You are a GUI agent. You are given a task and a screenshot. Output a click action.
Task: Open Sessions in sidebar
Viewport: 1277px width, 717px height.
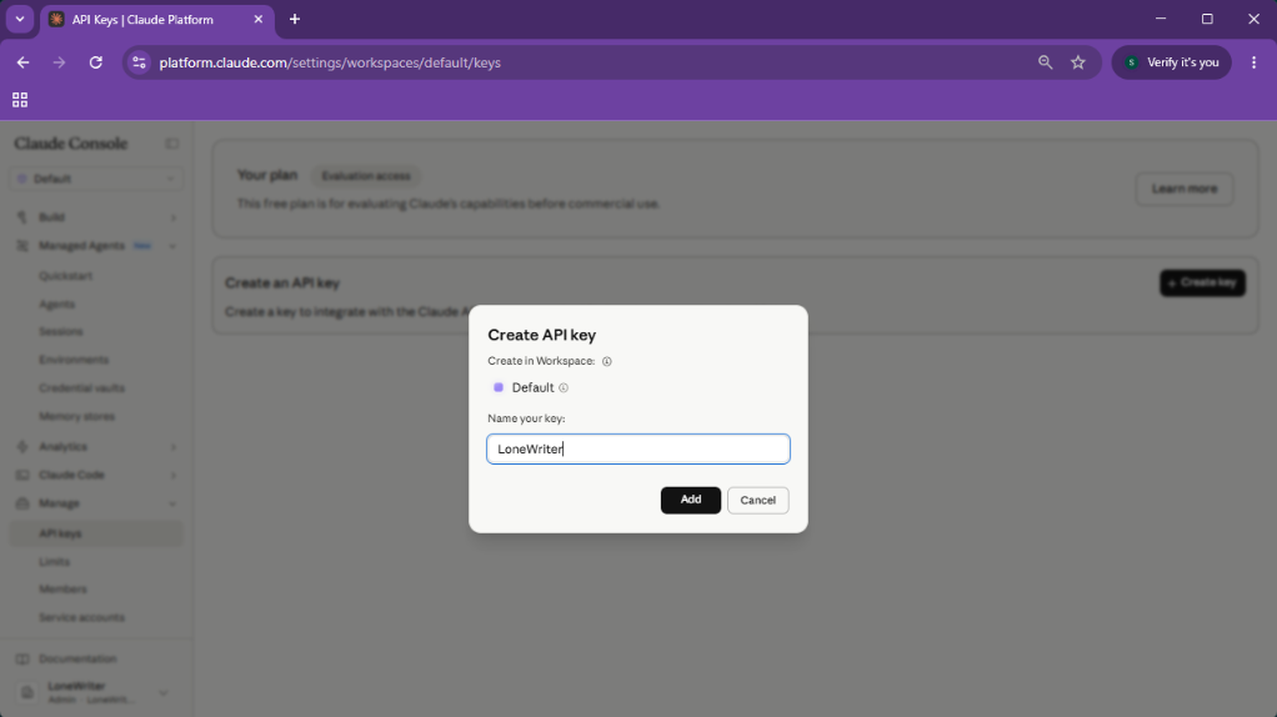pos(61,332)
